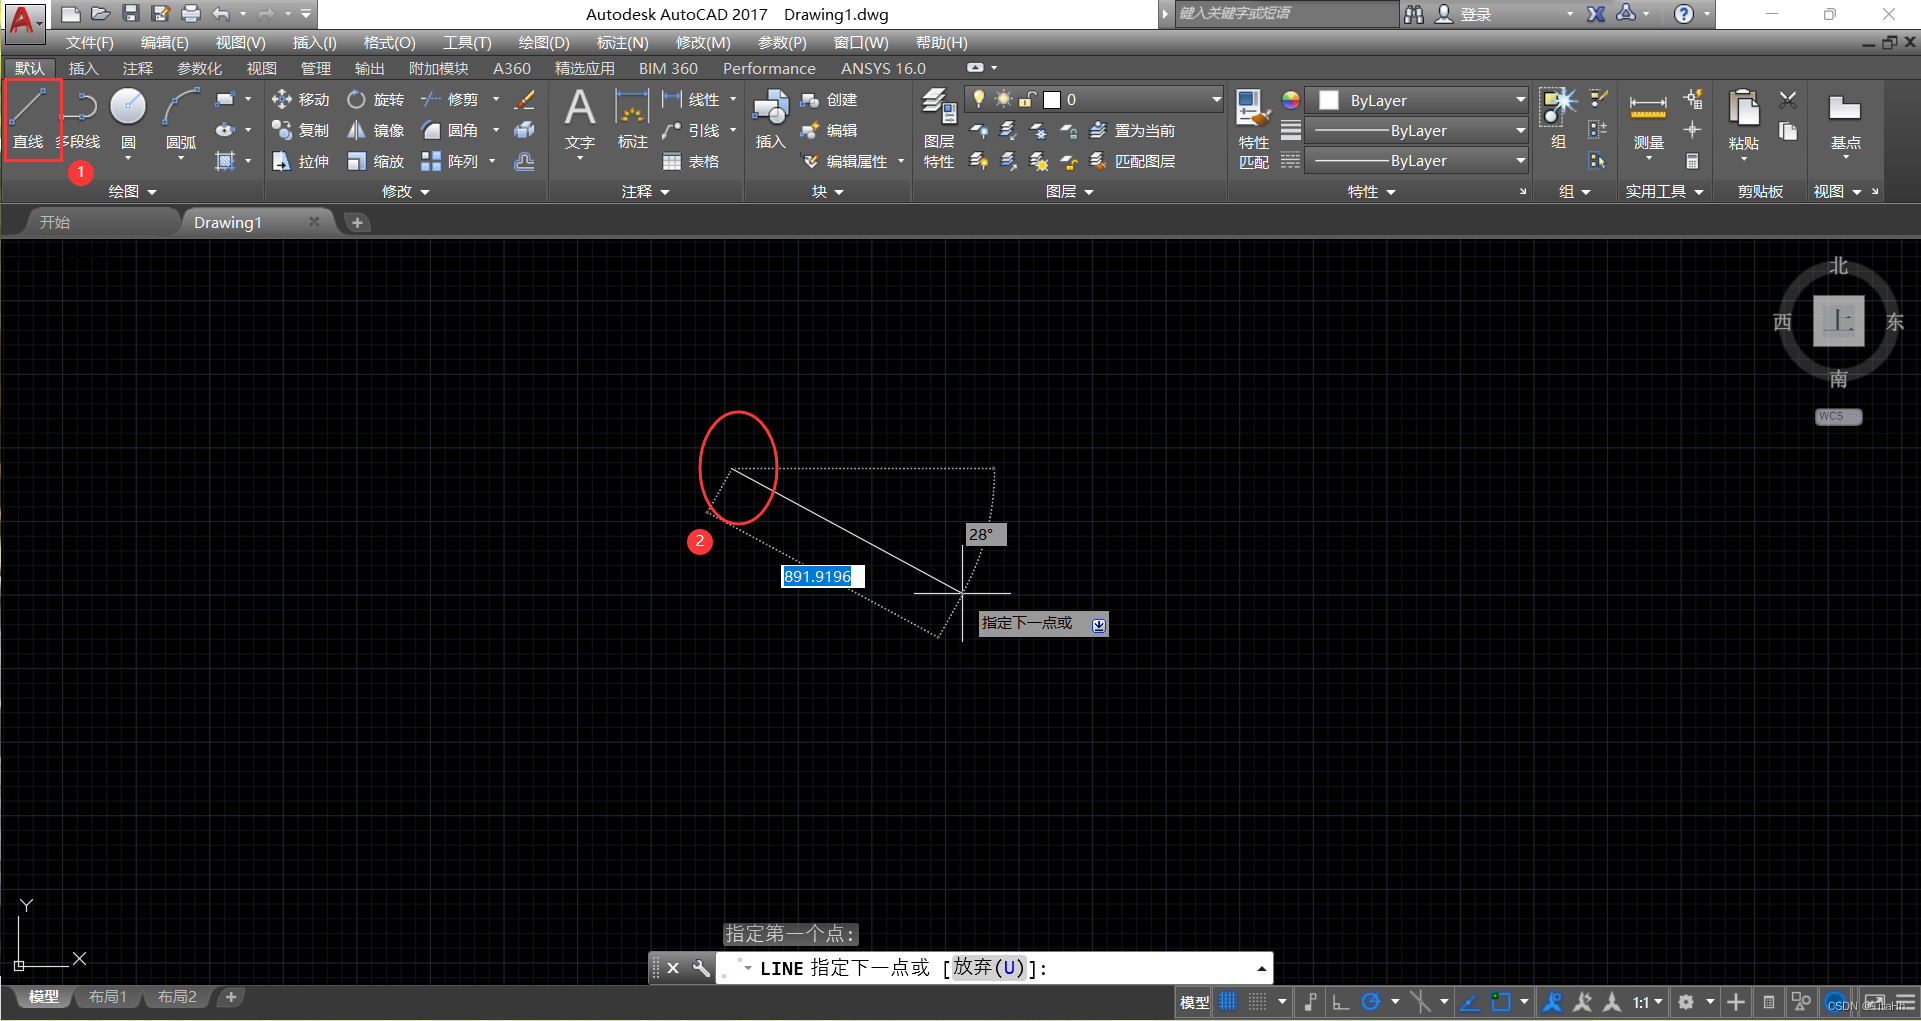Expand the Annotation (注释) panel
The width and height of the screenshot is (1921, 1021).
(645, 191)
